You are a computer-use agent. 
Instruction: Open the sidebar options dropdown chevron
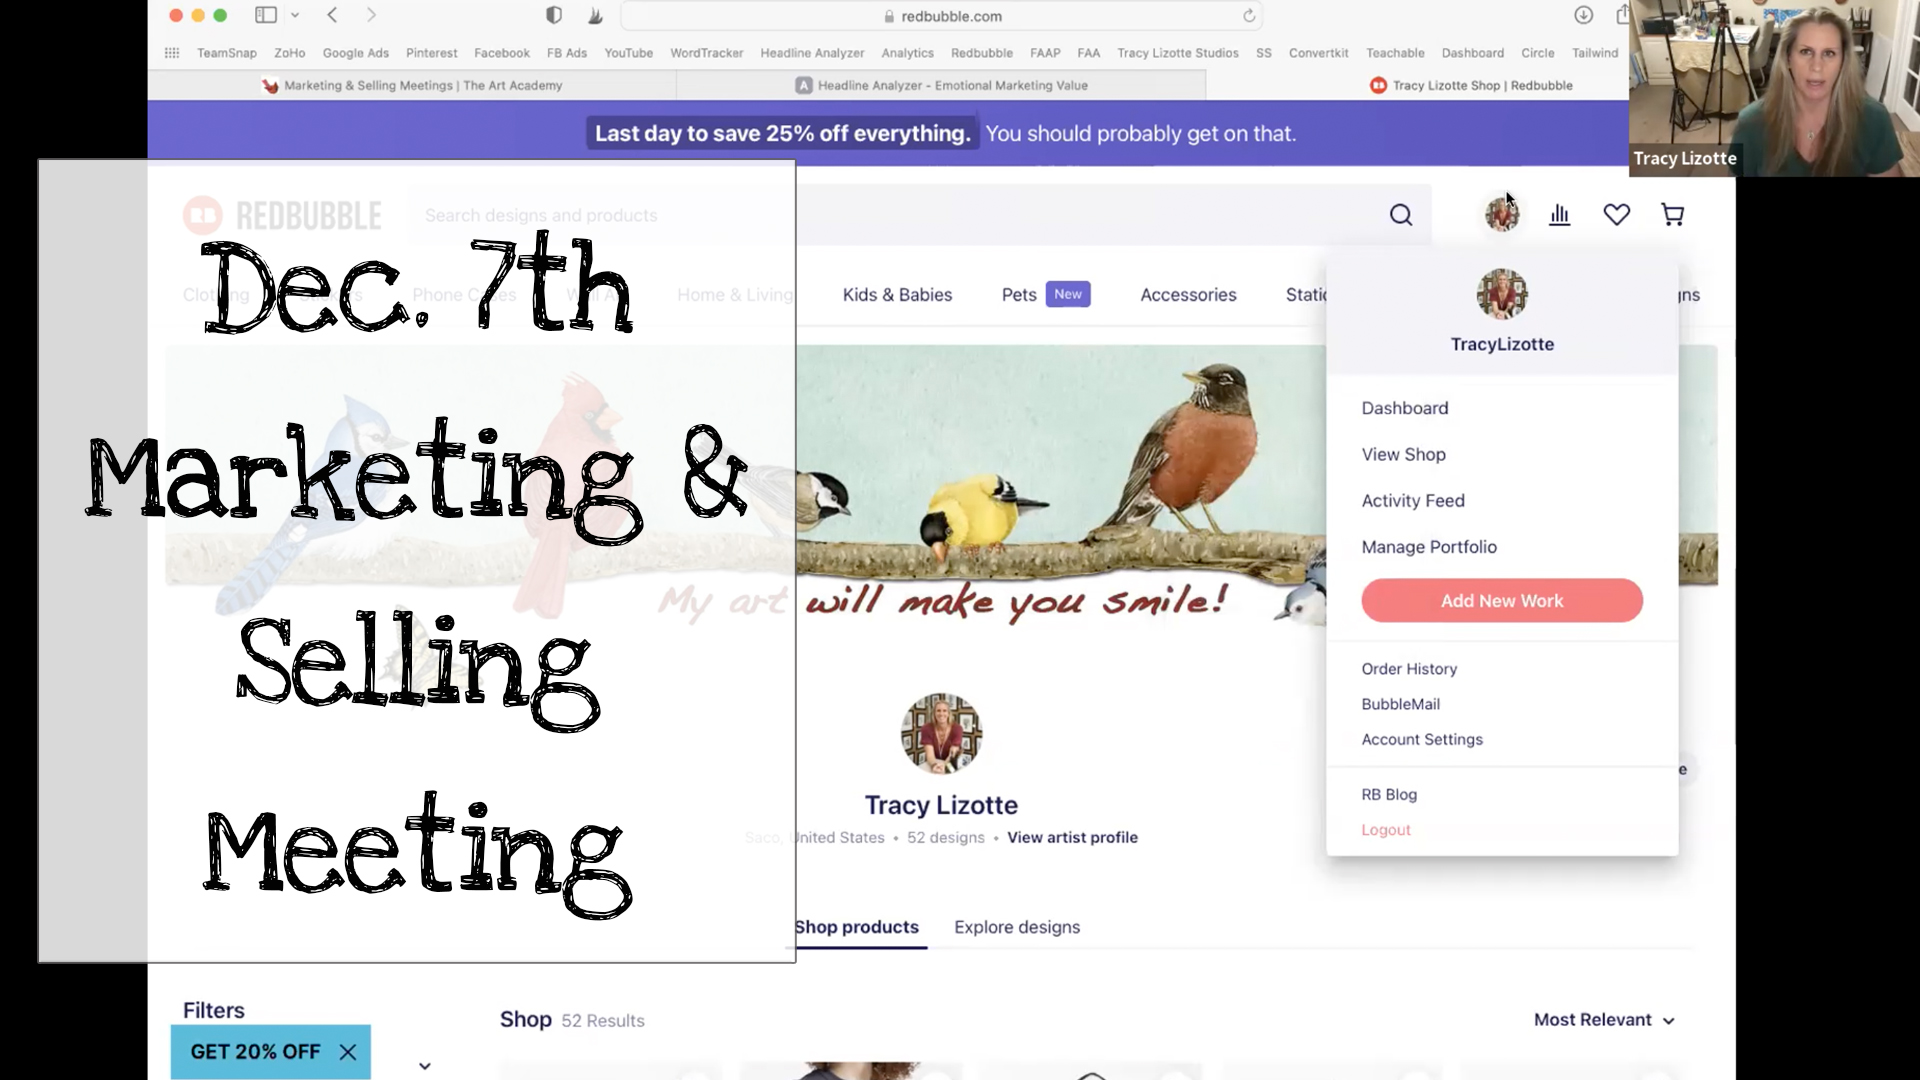coord(295,15)
